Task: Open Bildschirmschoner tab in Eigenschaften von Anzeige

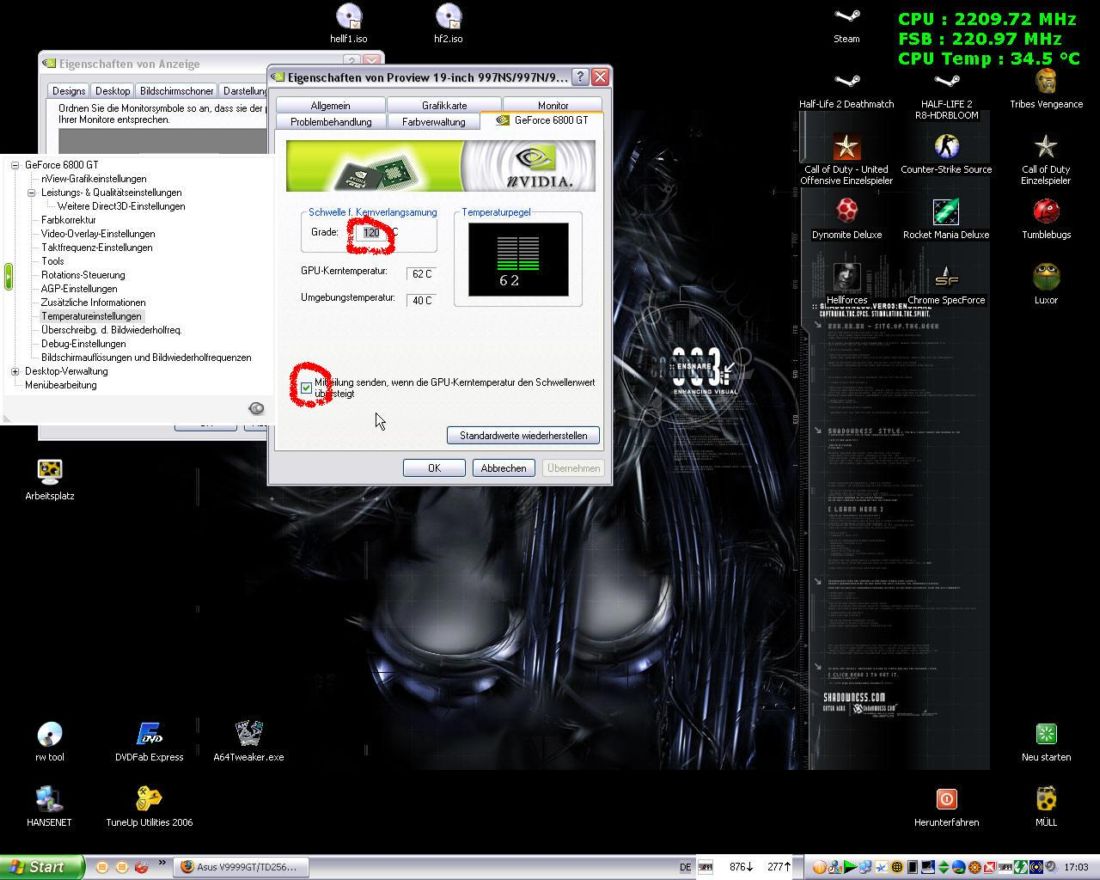Action: pyautogui.click(x=176, y=91)
